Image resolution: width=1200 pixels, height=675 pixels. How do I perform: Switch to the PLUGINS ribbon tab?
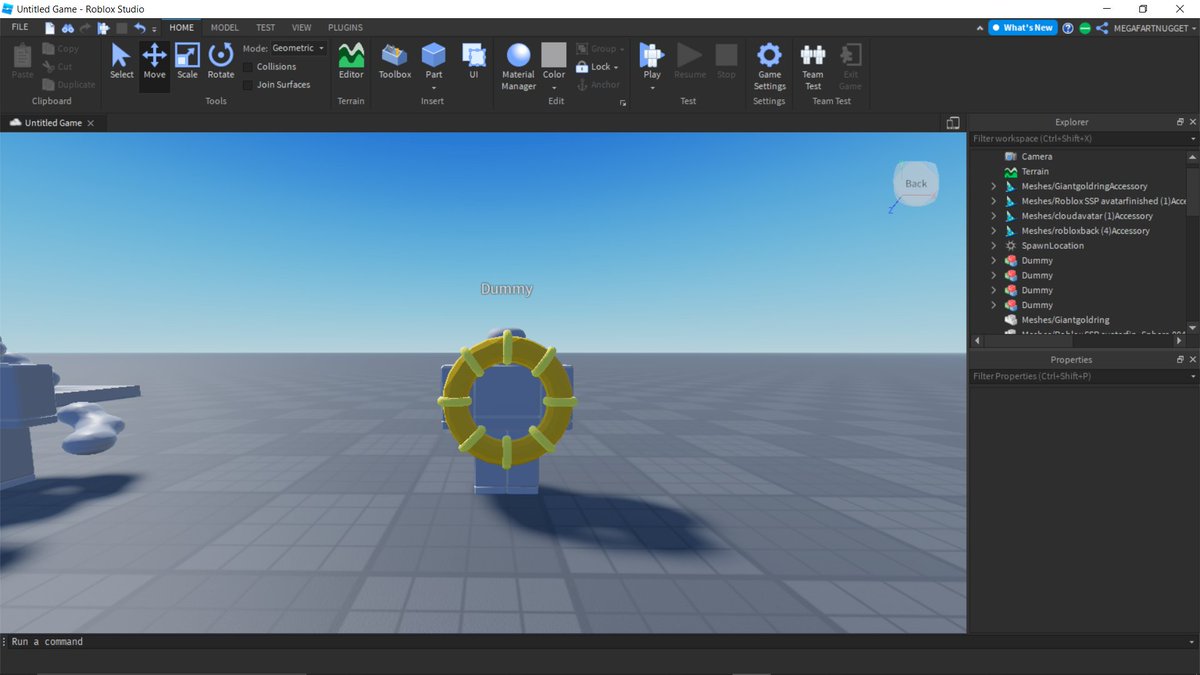click(x=345, y=28)
